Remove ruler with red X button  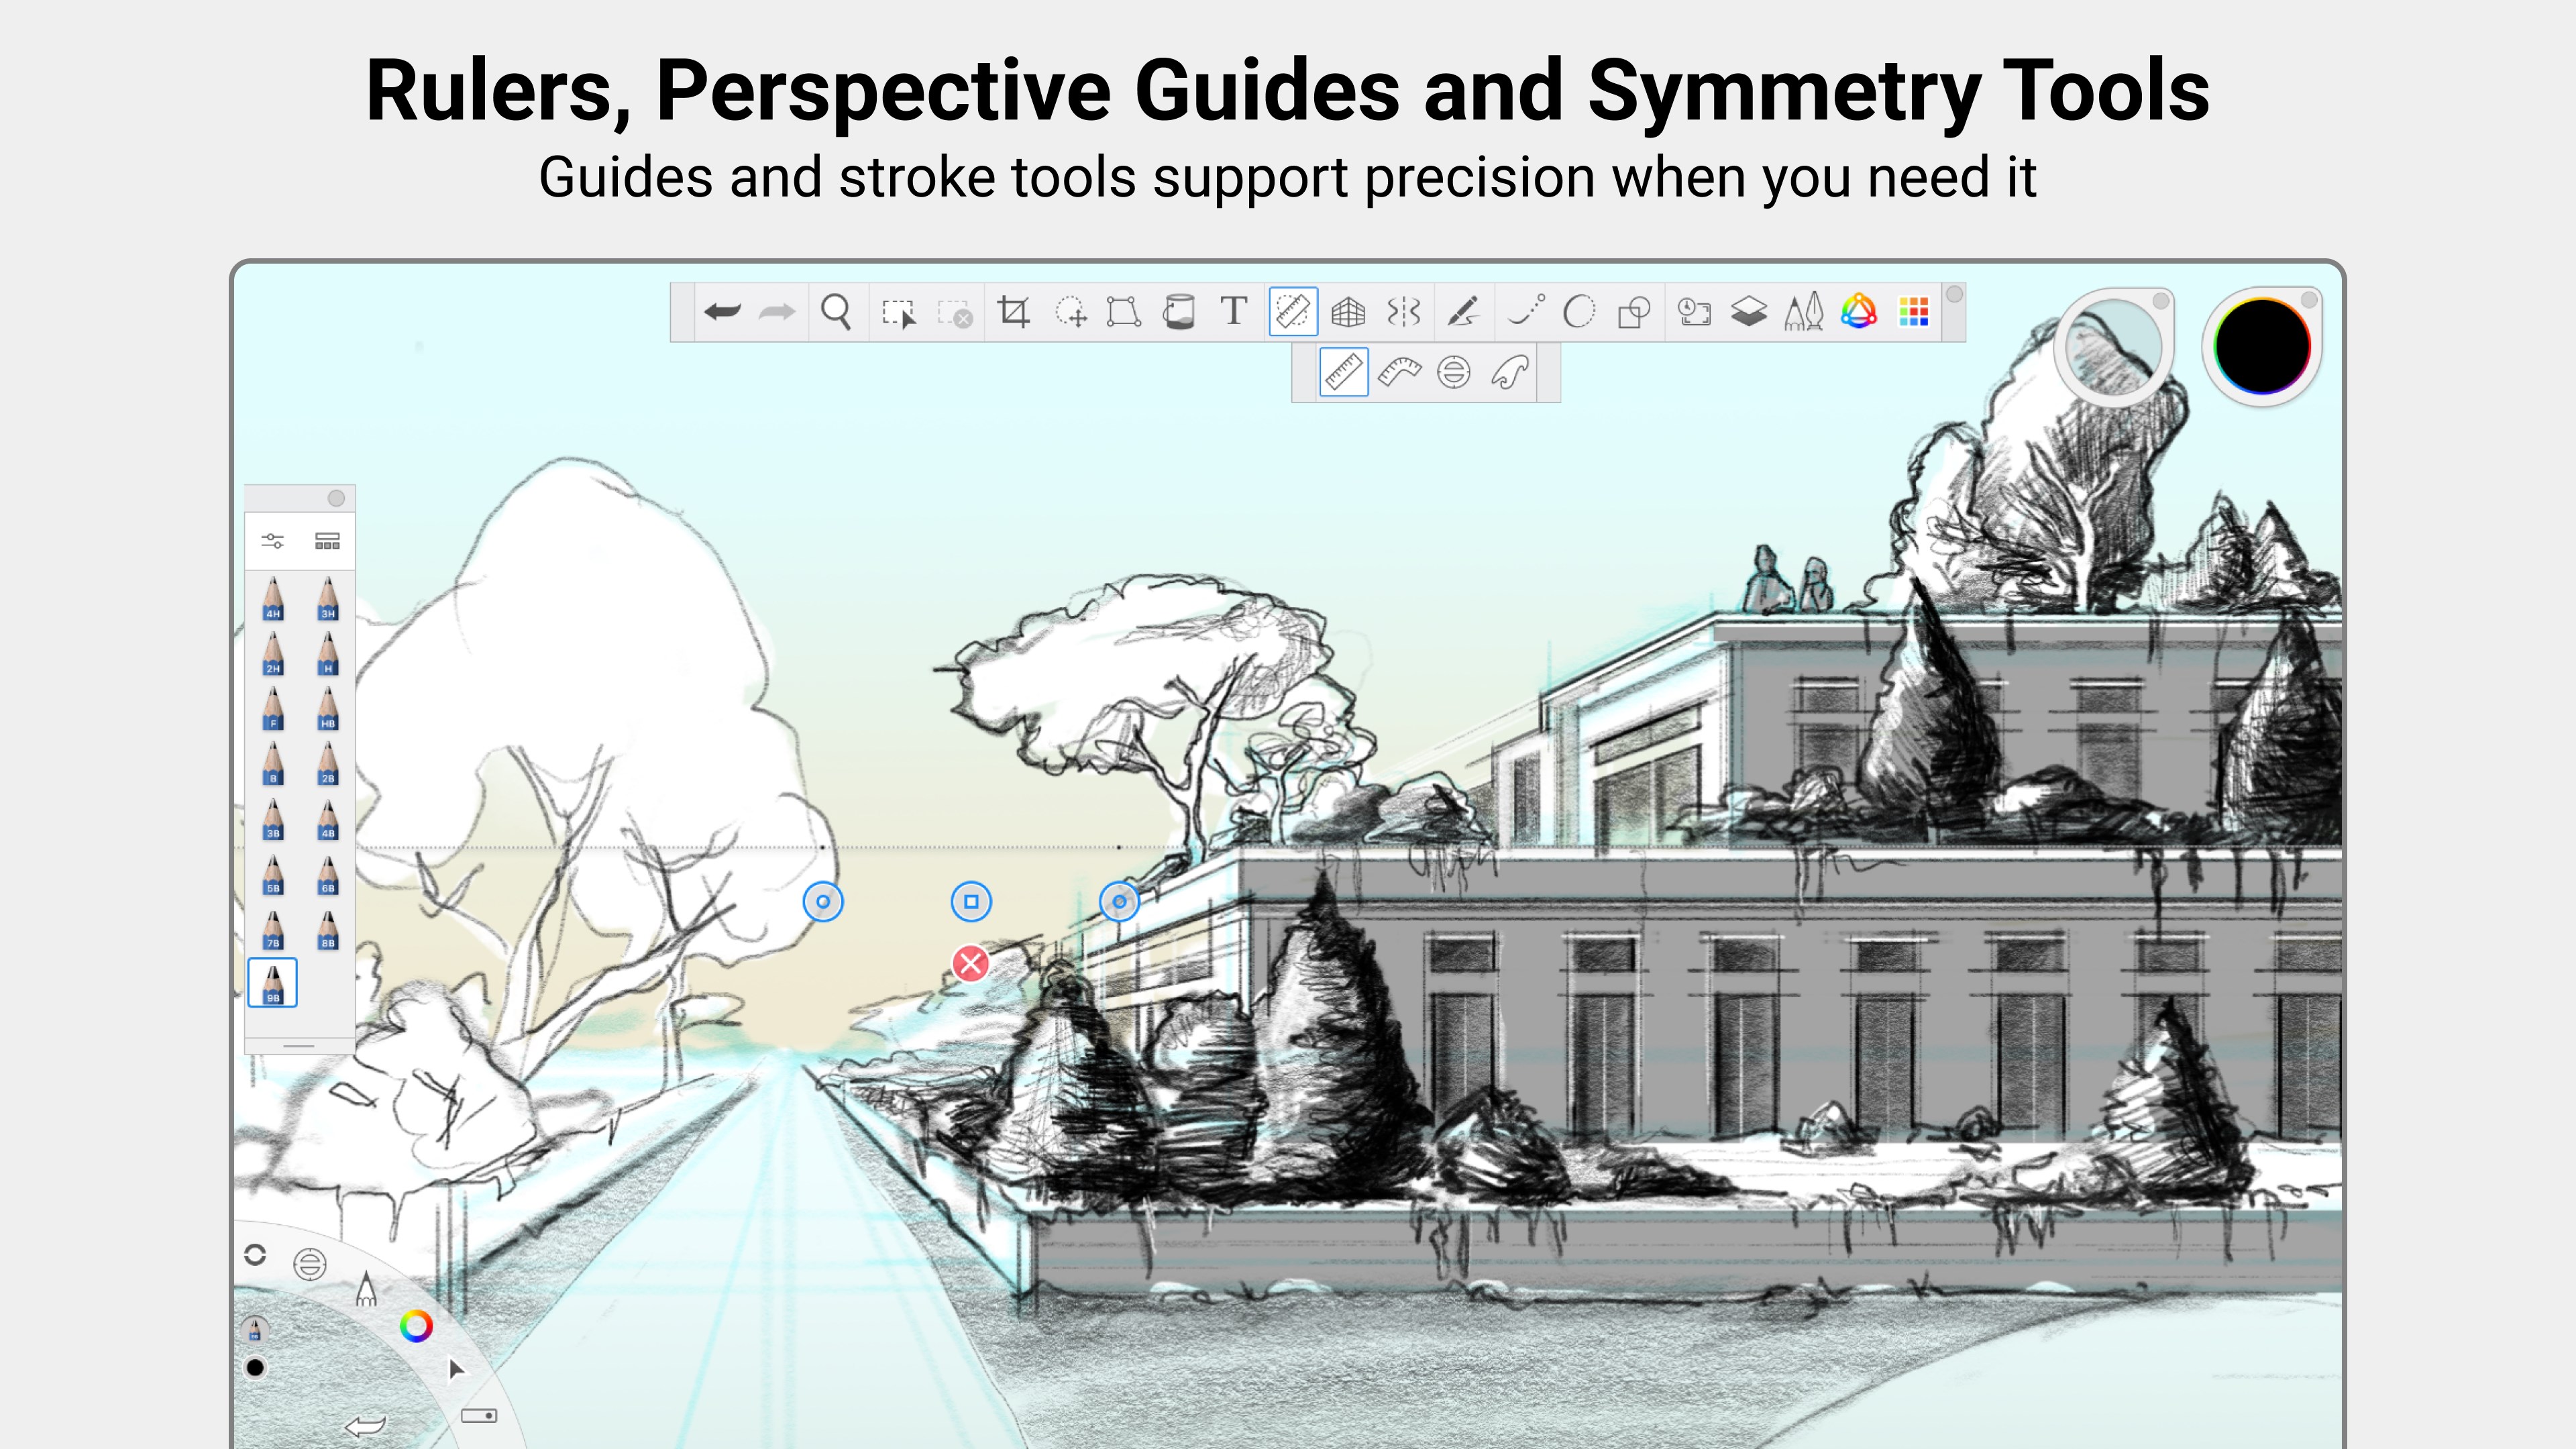pyautogui.click(x=970, y=964)
